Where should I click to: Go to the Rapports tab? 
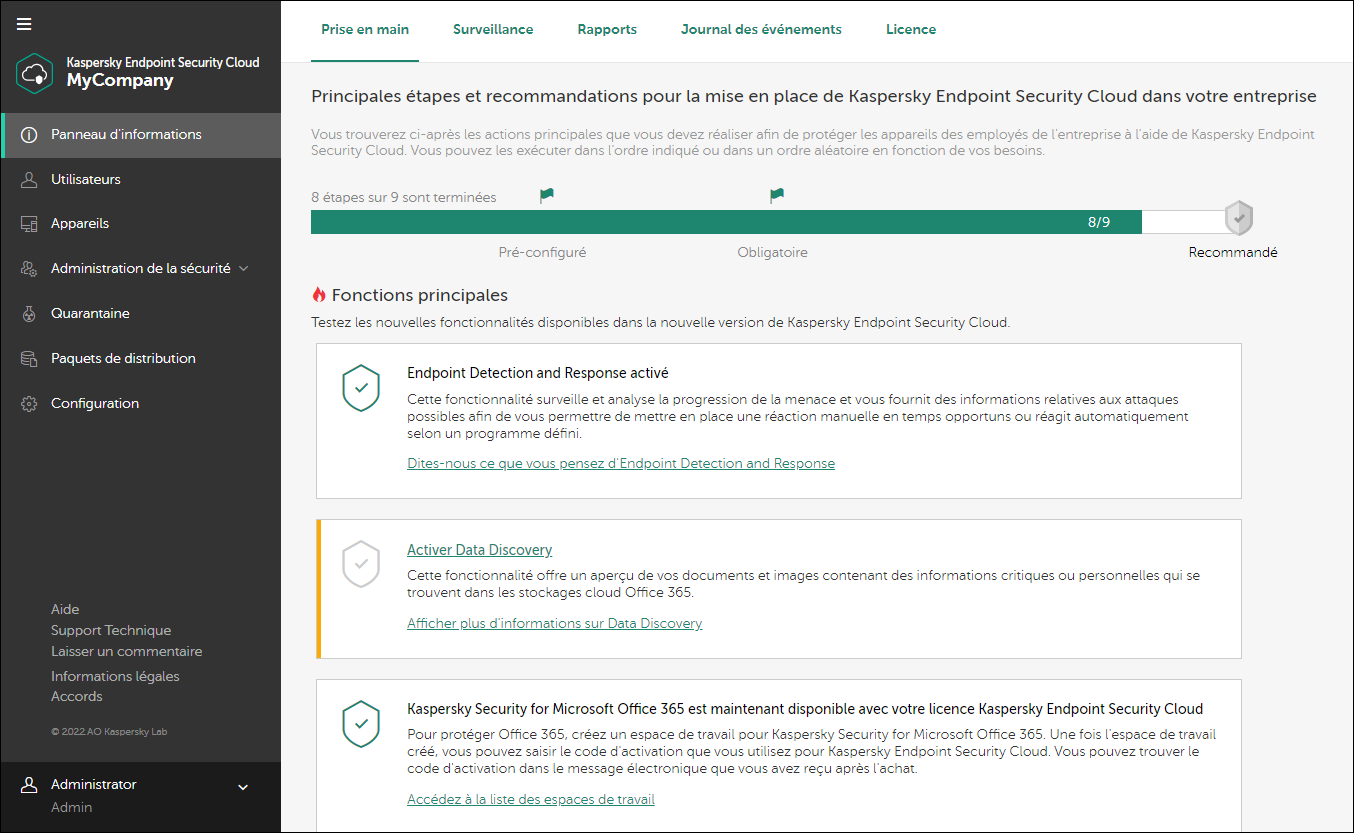[x=607, y=30]
